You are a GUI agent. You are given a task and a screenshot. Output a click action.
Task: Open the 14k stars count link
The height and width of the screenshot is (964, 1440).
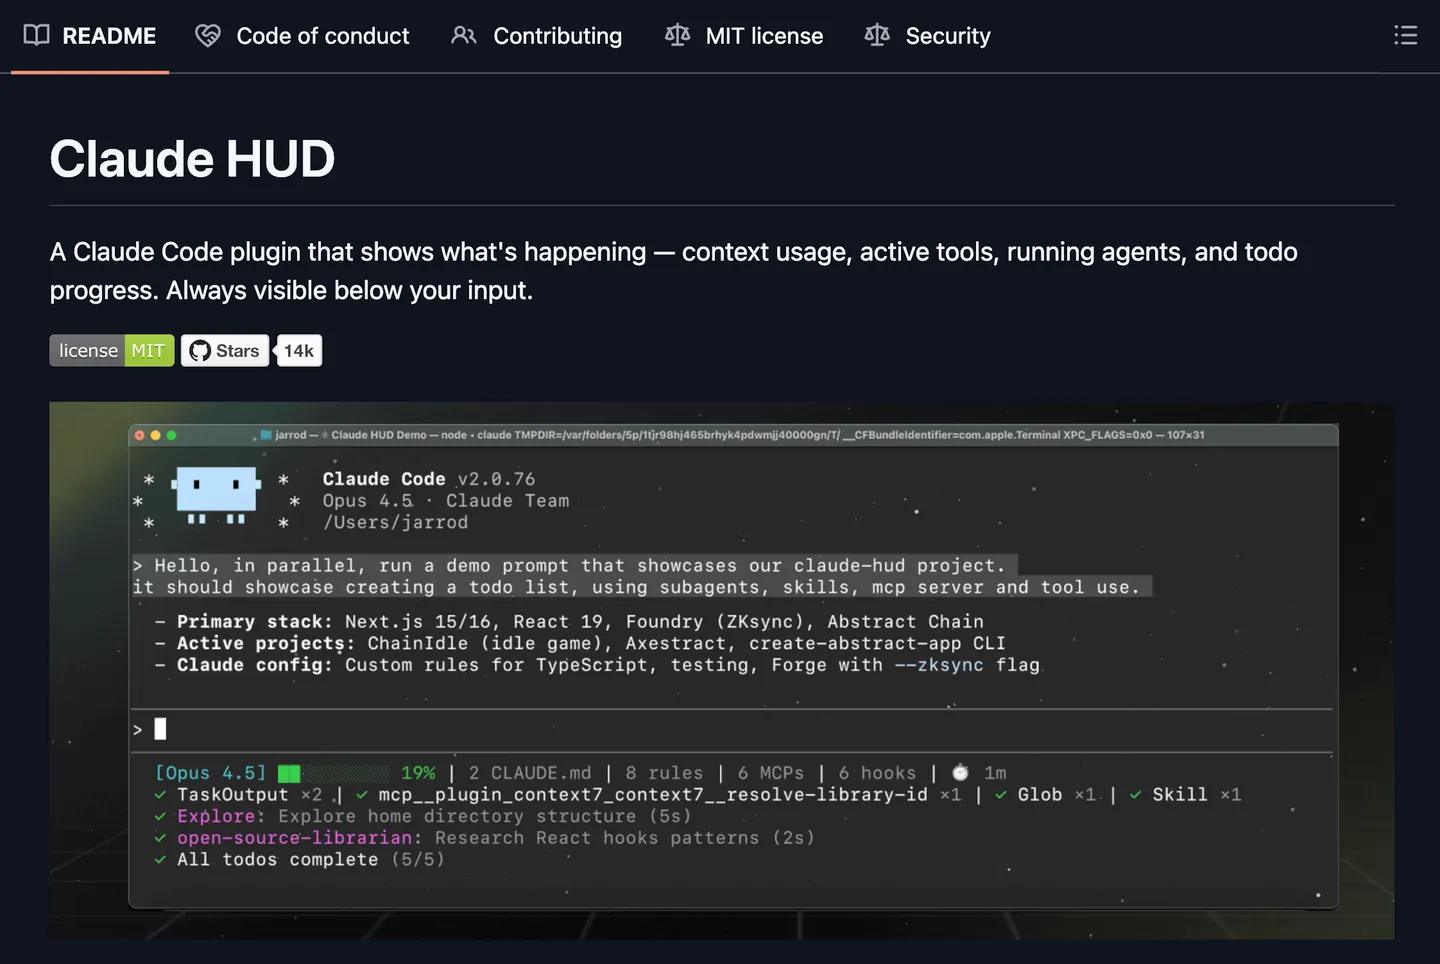tap(298, 351)
